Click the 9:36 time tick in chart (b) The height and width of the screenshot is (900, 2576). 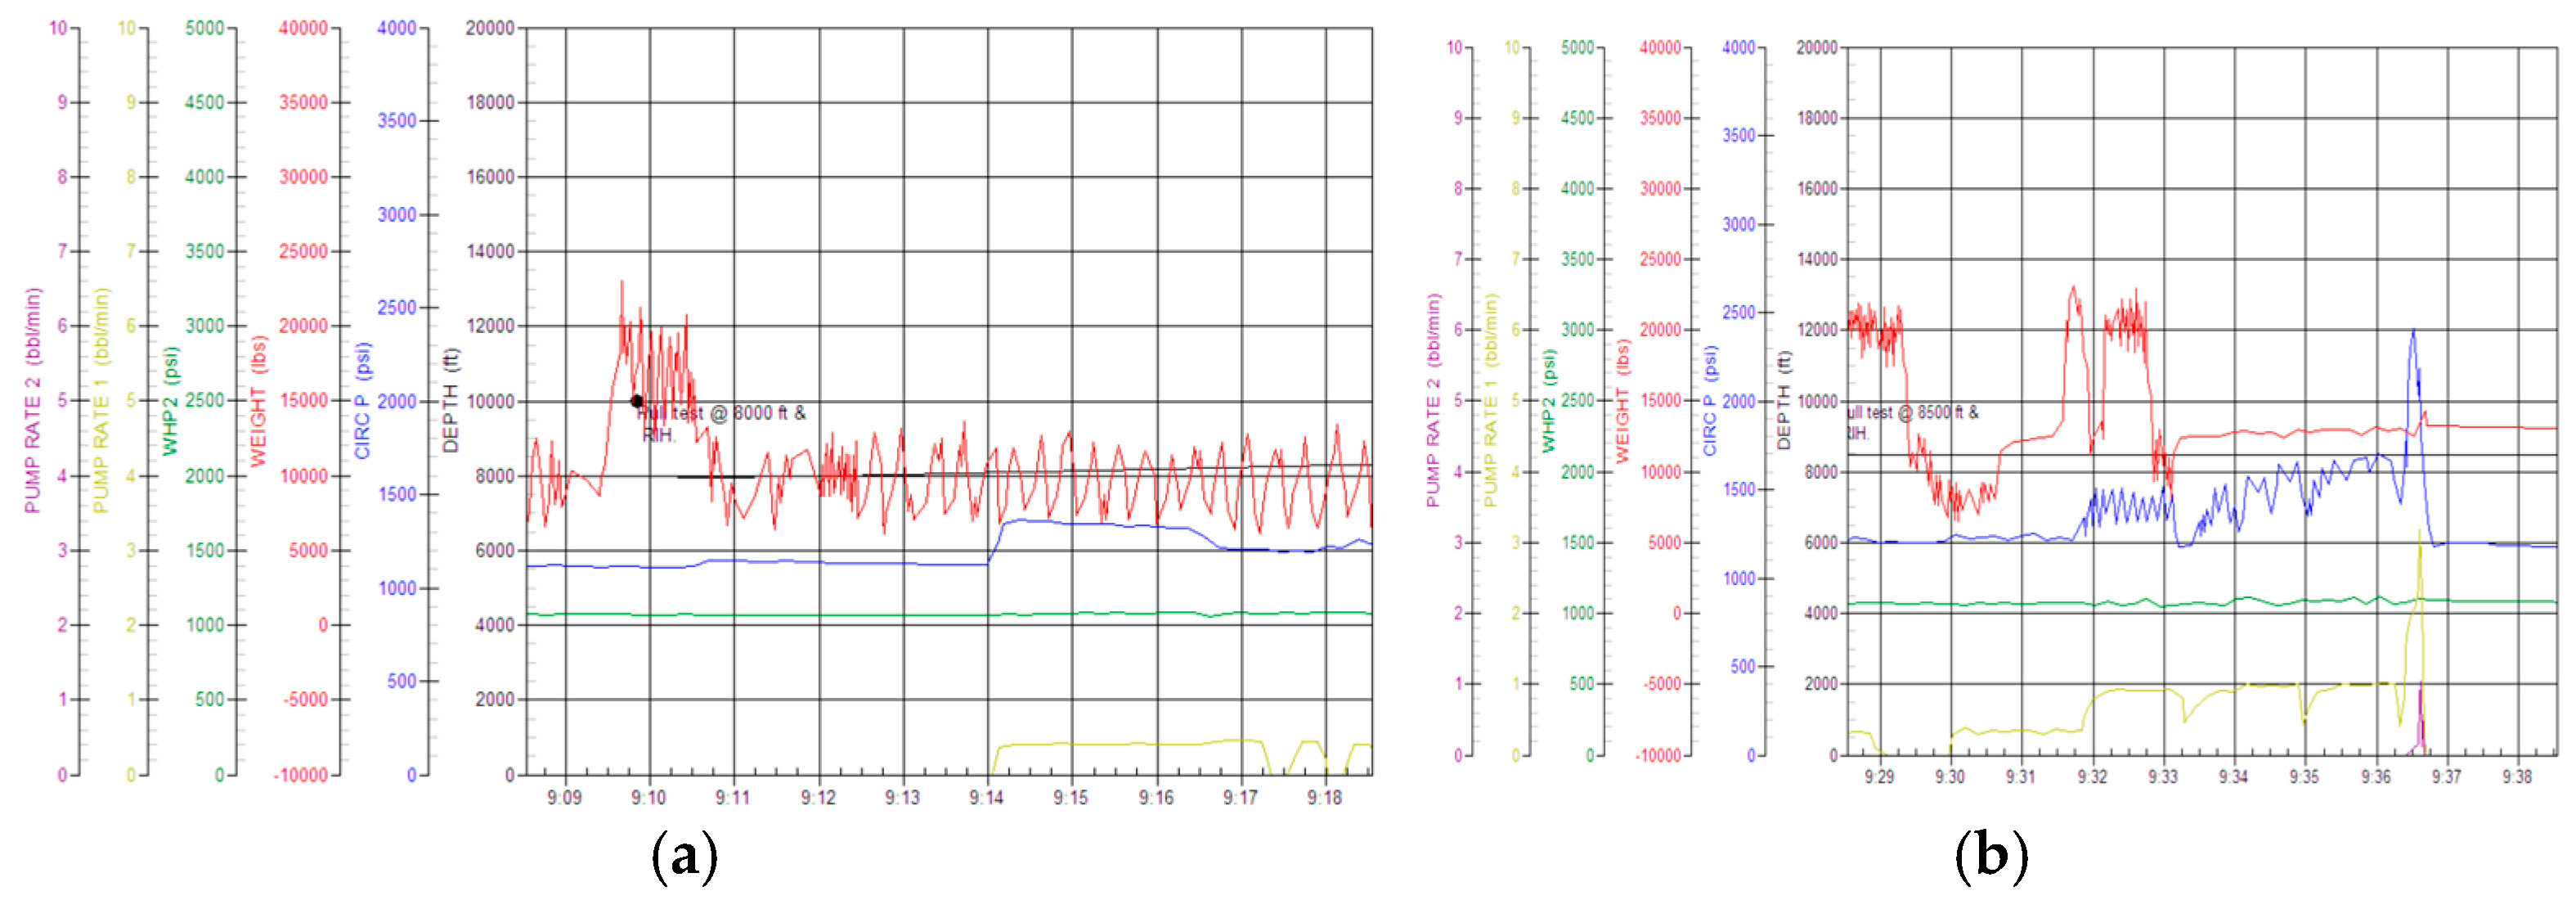coord(2376,777)
